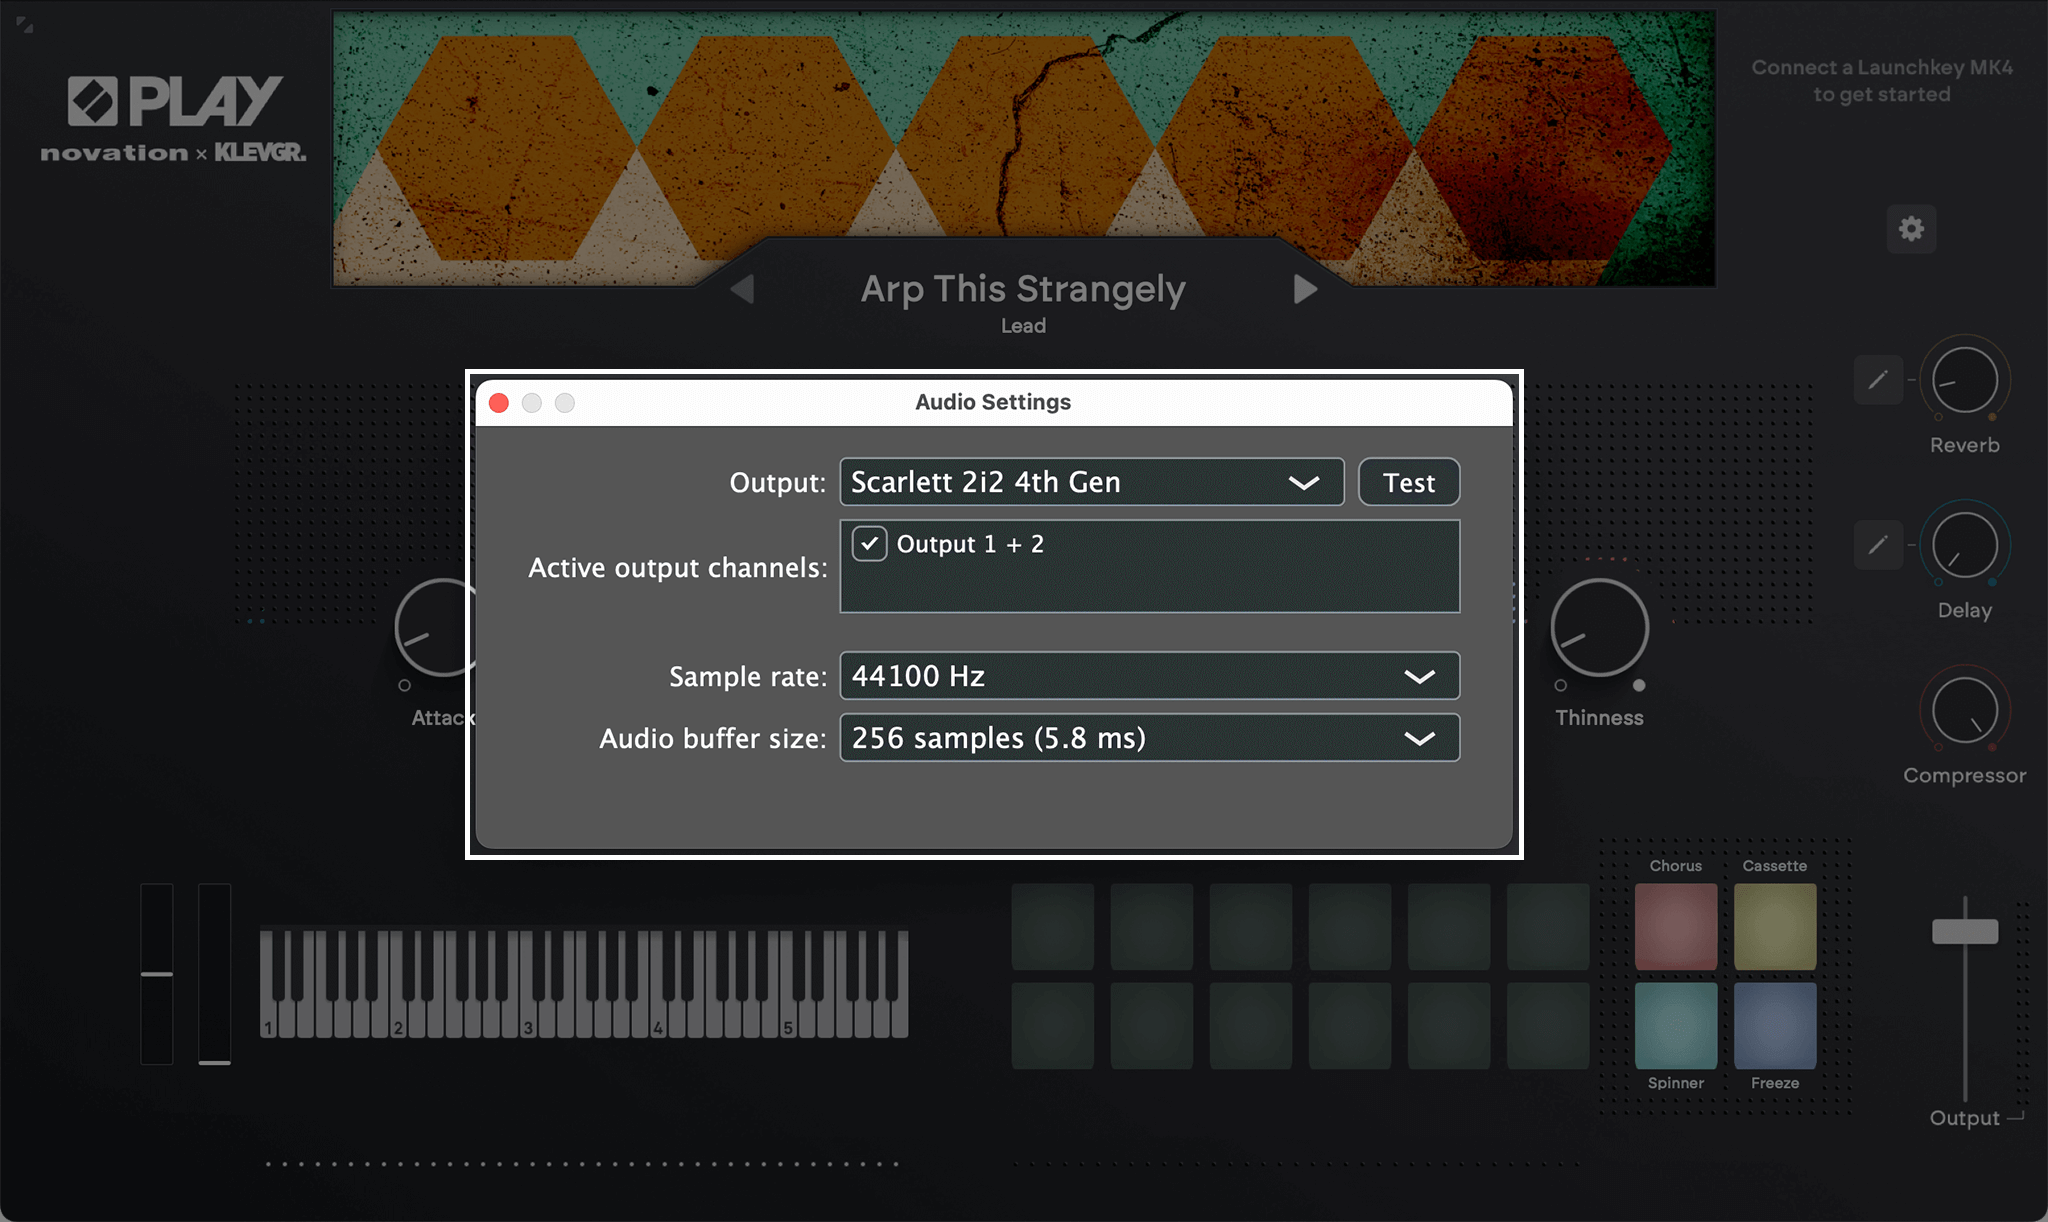The width and height of the screenshot is (2048, 1222).
Task: Click the edit pencil icon beside Delay
Action: [x=1878, y=545]
